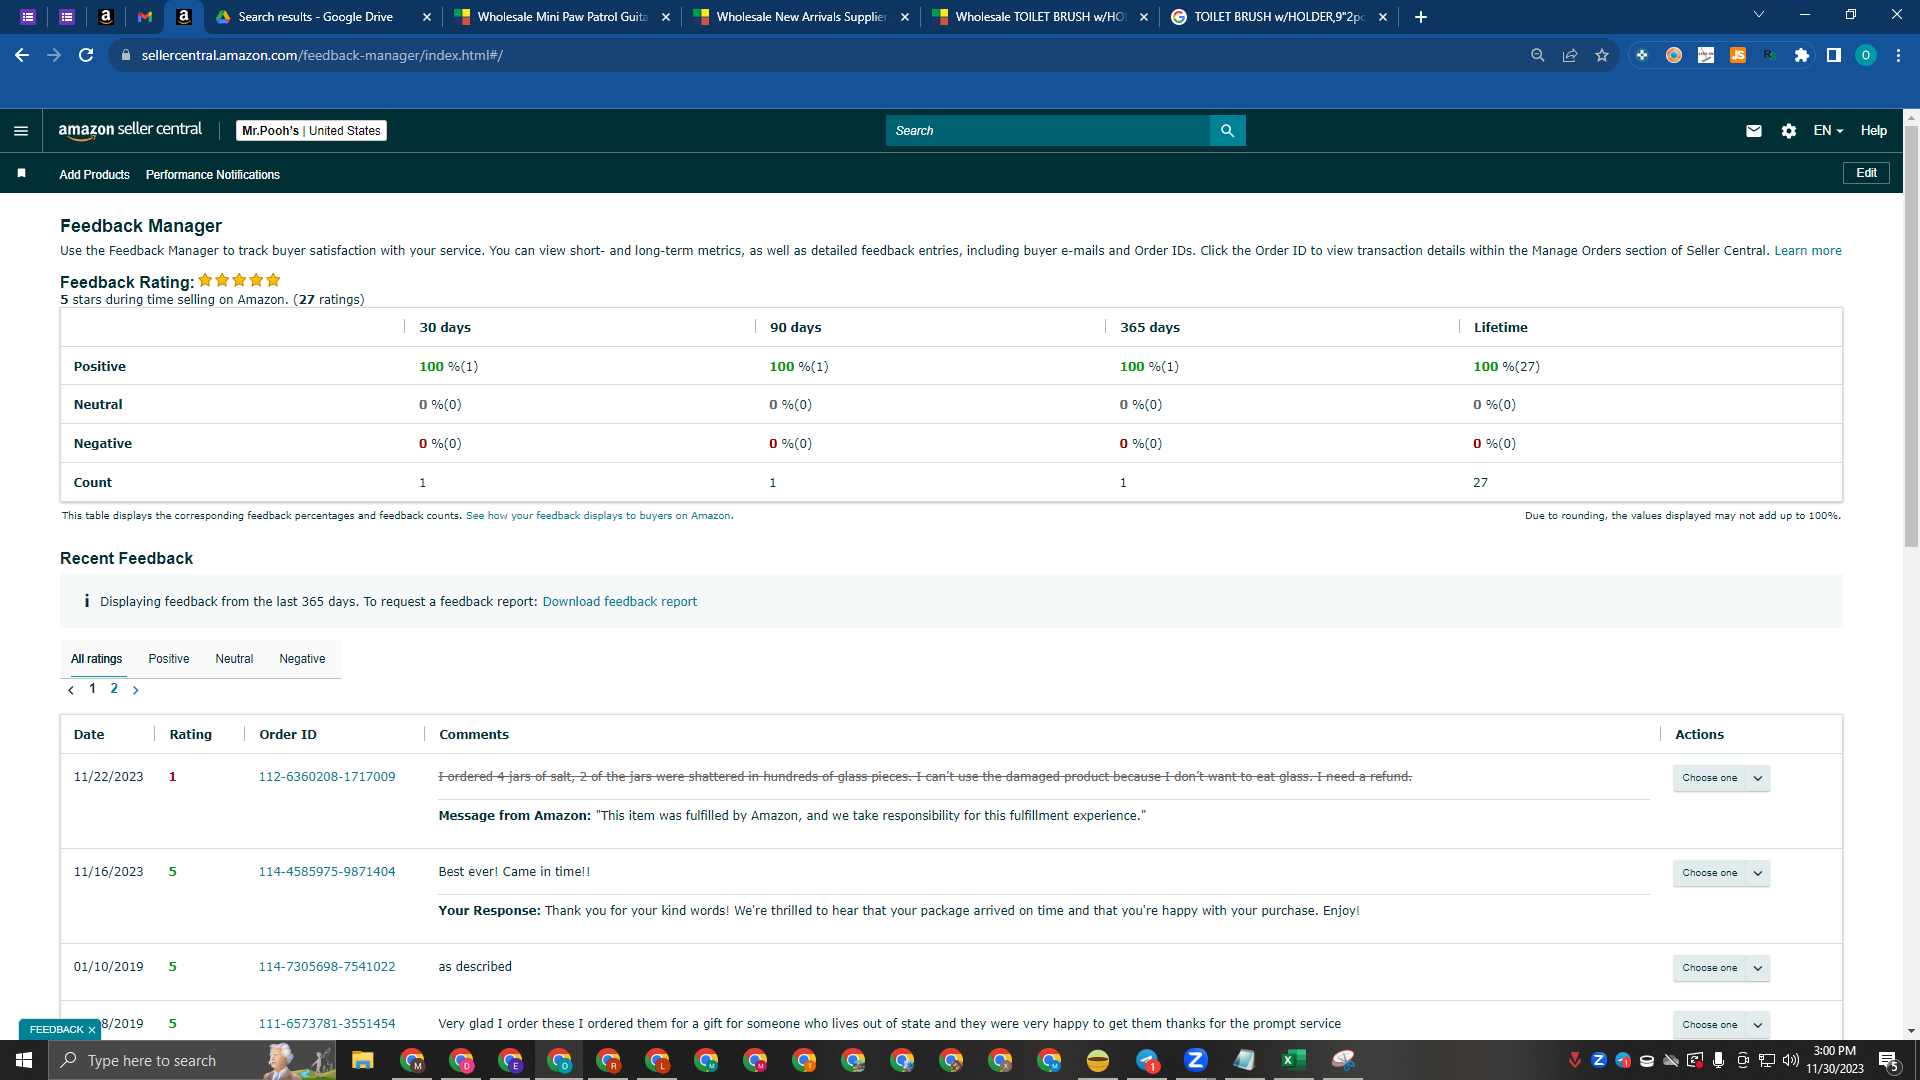Share this page icon in address bar
The height and width of the screenshot is (1080, 1920).
click(1570, 55)
